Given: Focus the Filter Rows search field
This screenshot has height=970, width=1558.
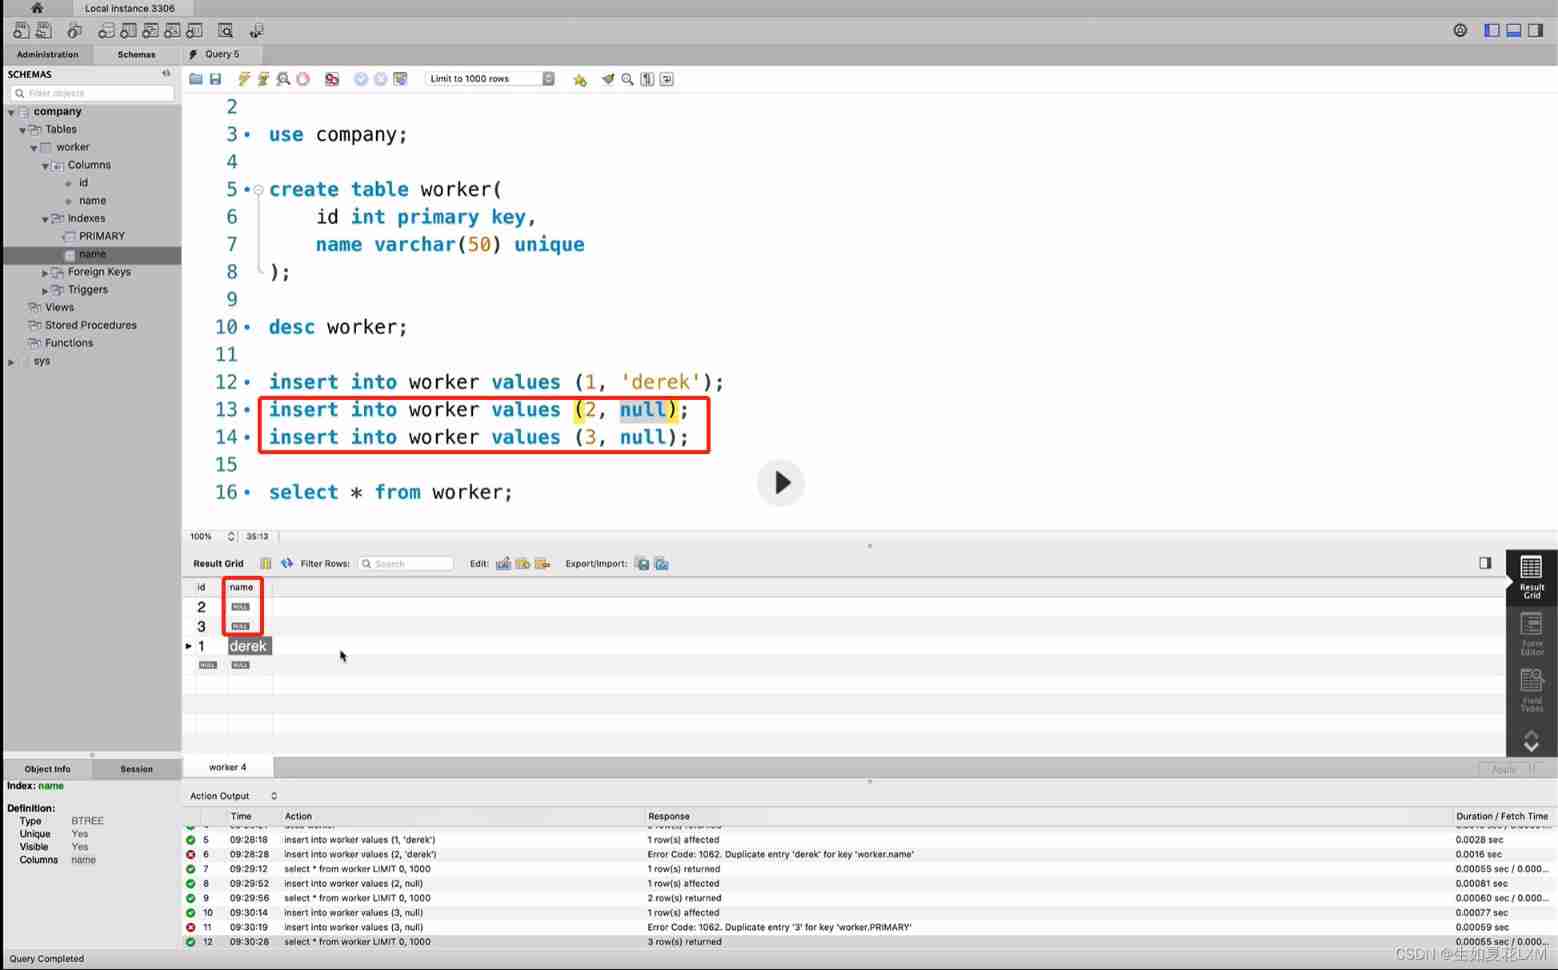Looking at the screenshot, I should coord(406,564).
